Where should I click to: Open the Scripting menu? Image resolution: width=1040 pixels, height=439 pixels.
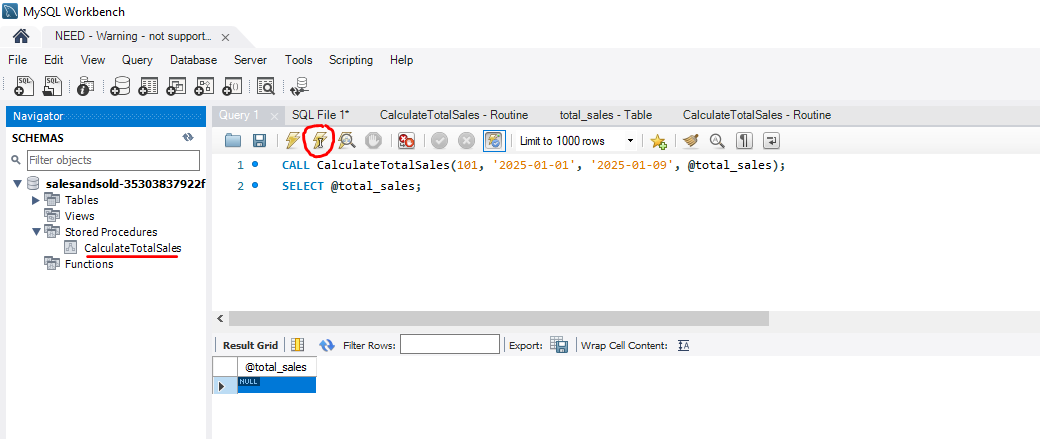click(351, 60)
